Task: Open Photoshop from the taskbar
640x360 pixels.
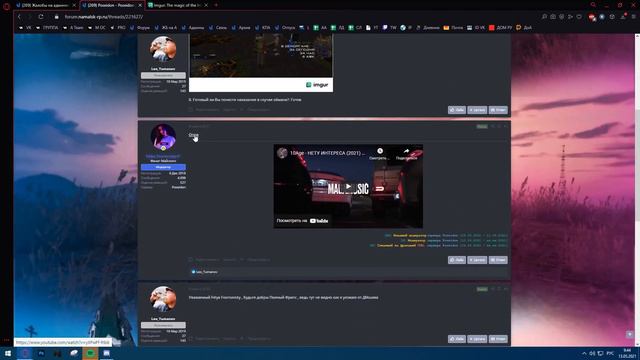Action: [x=41, y=353]
